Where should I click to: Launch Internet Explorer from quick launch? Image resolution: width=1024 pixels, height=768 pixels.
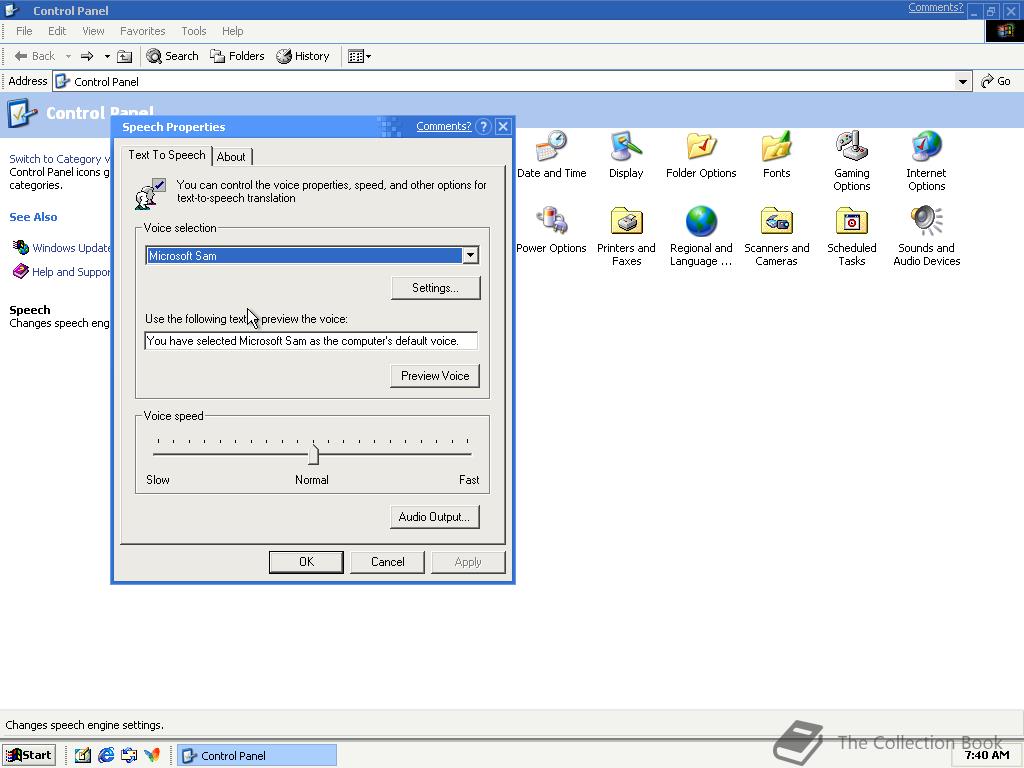pyautogui.click(x=106, y=755)
